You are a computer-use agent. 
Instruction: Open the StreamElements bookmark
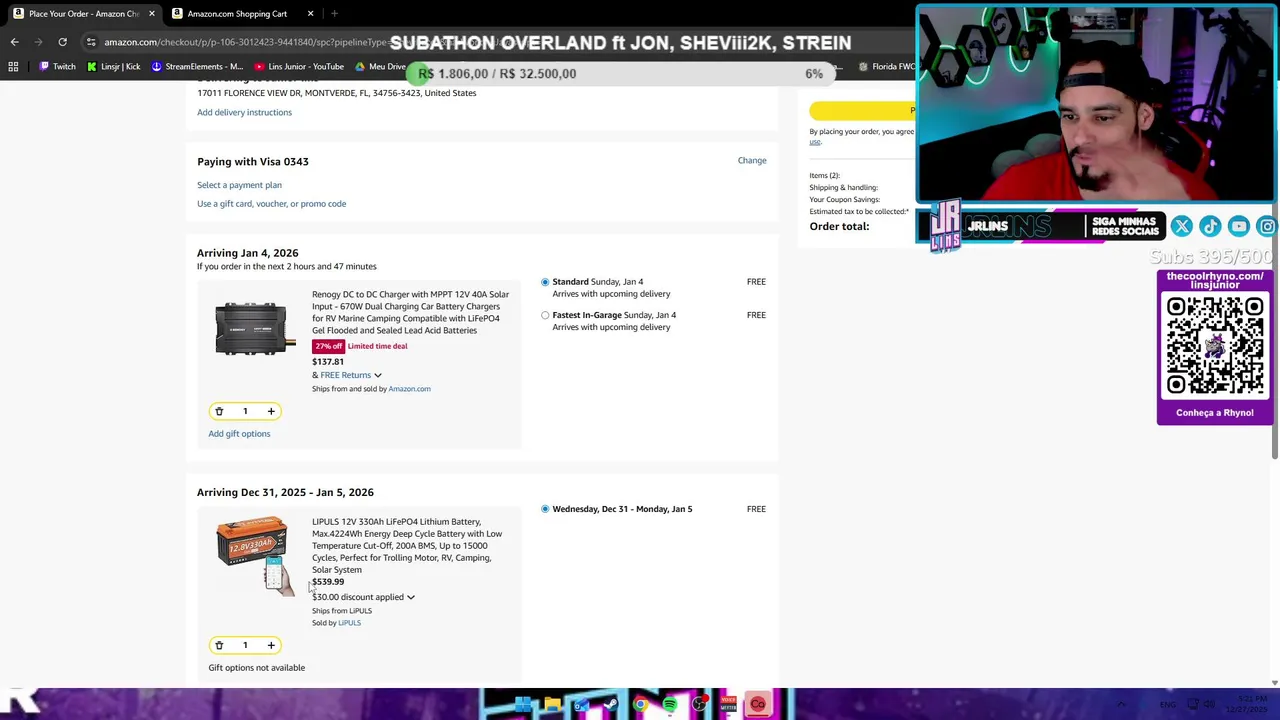coord(197,67)
